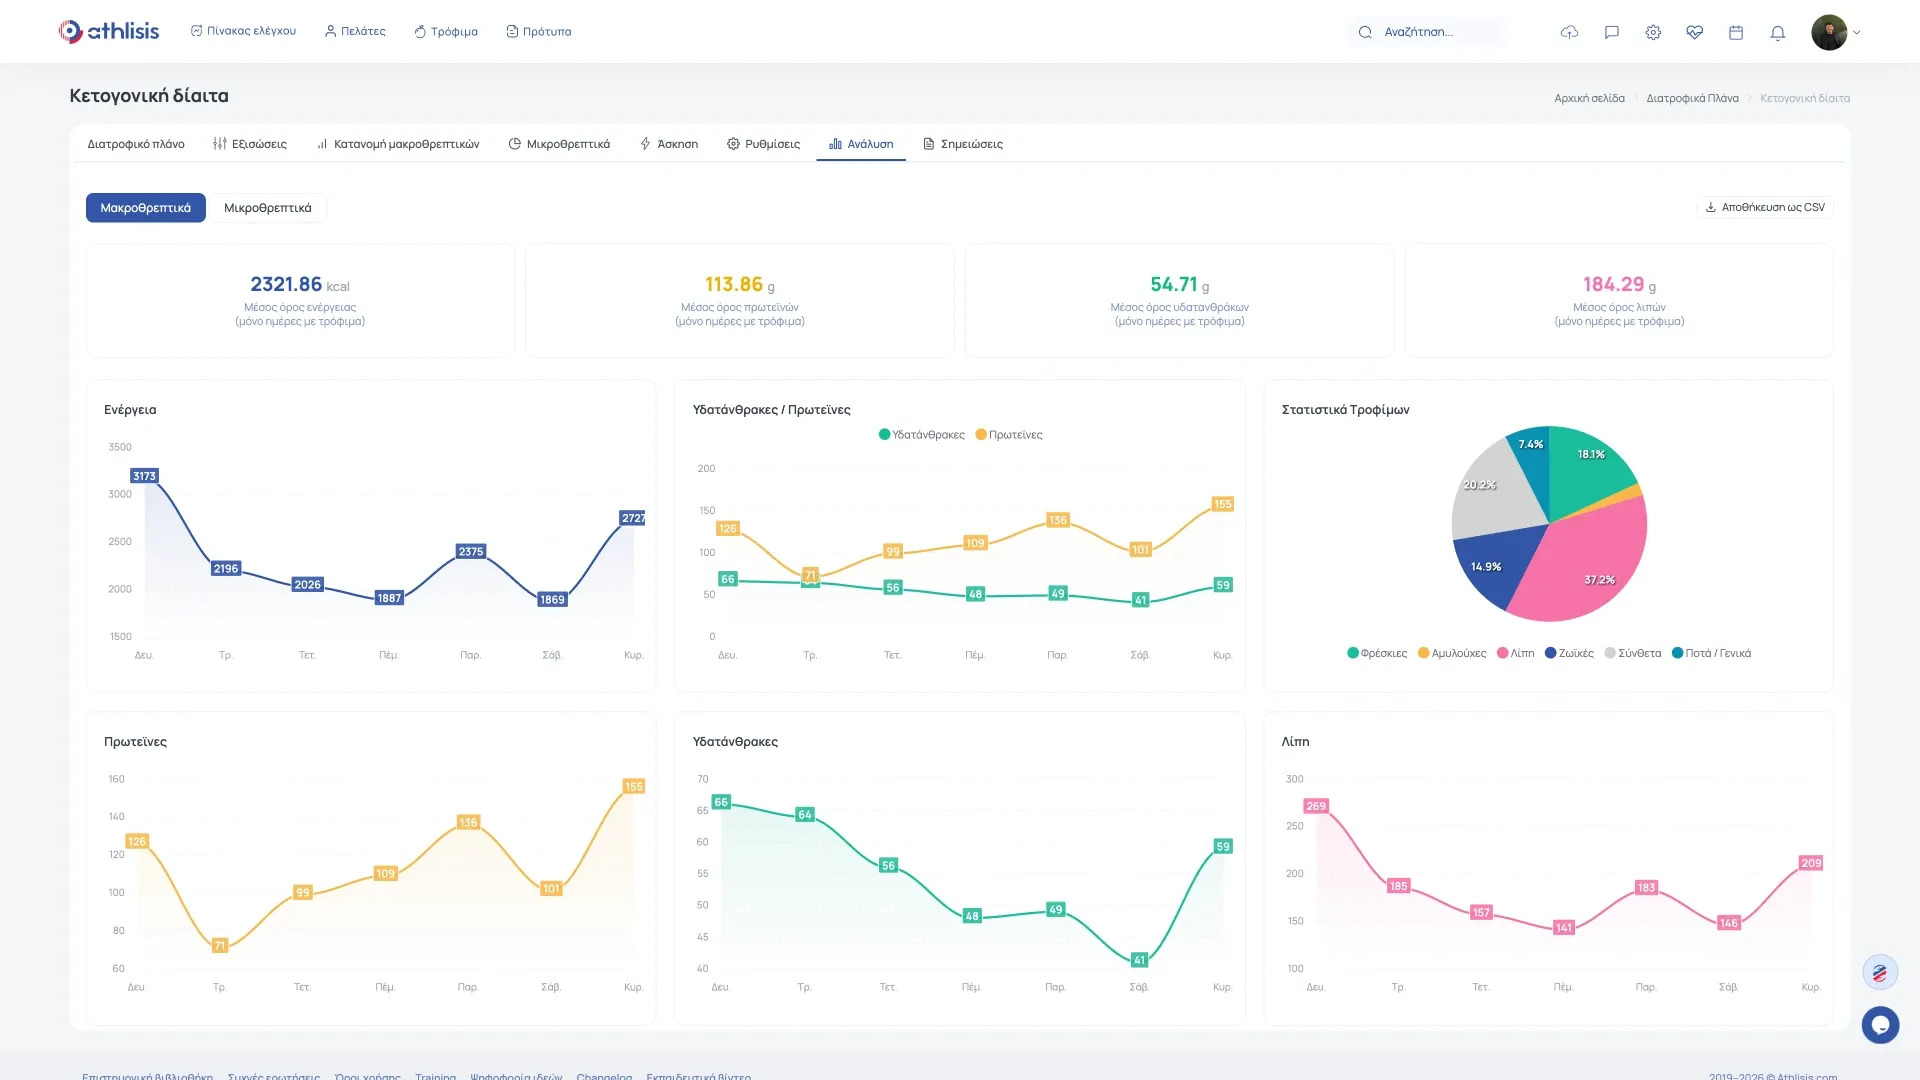Screen dimensions: 1920x1080
Task: Switch to the Μικροθρεπτικά toggle button
Action: click(267, 208)
